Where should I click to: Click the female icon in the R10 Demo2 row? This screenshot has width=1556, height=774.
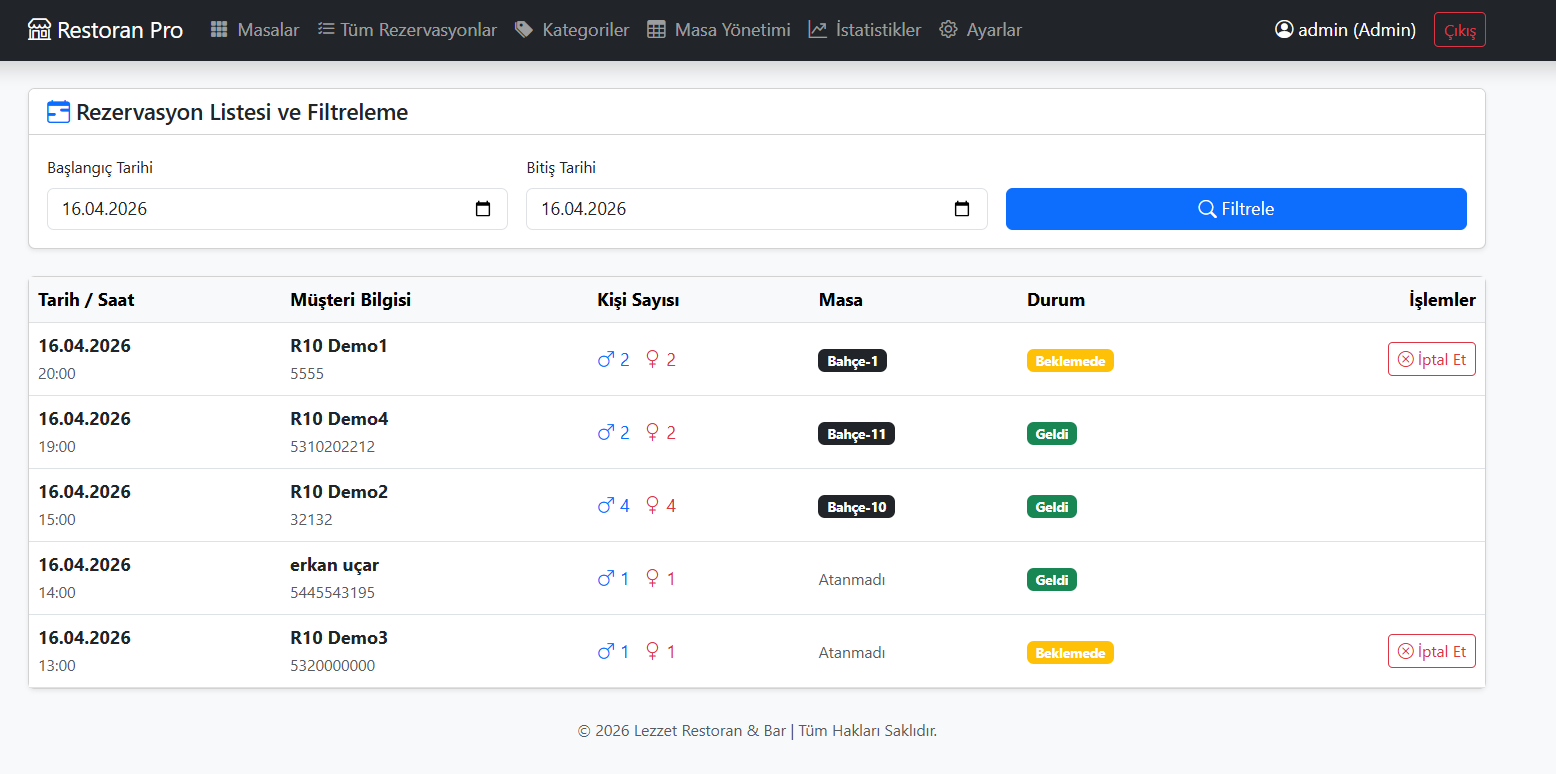pos(653,505)
